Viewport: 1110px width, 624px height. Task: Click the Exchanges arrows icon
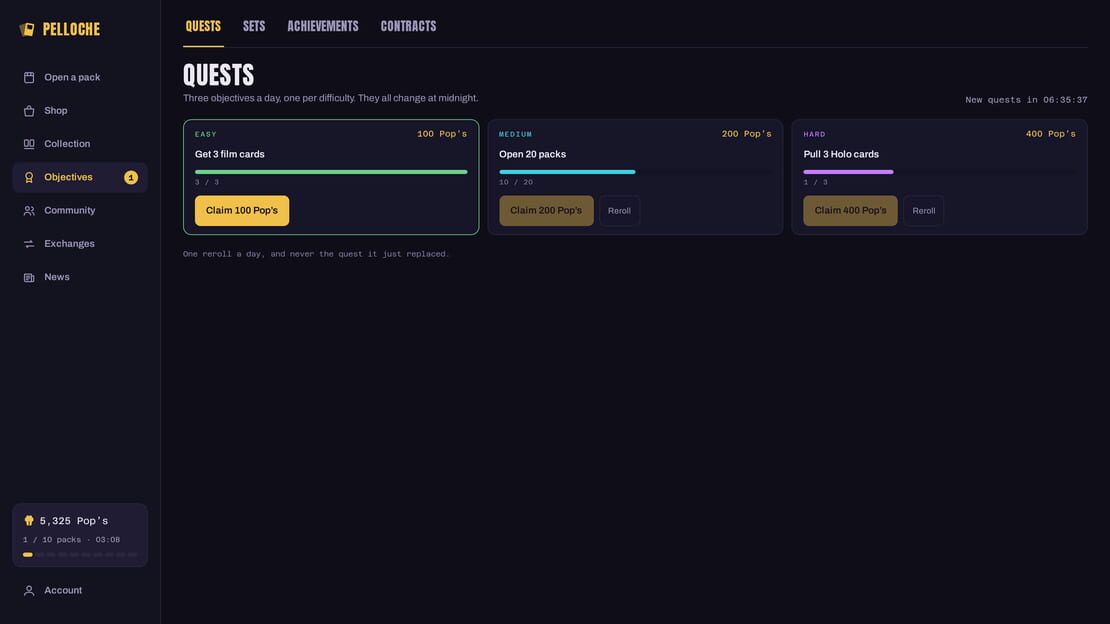pyautogui.click(x=29, y=244)
